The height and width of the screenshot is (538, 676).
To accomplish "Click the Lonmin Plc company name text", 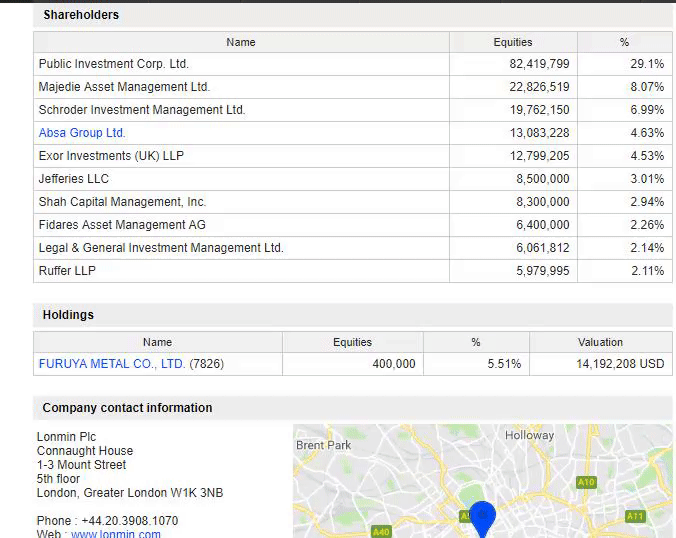I will (x=66, y=437).
